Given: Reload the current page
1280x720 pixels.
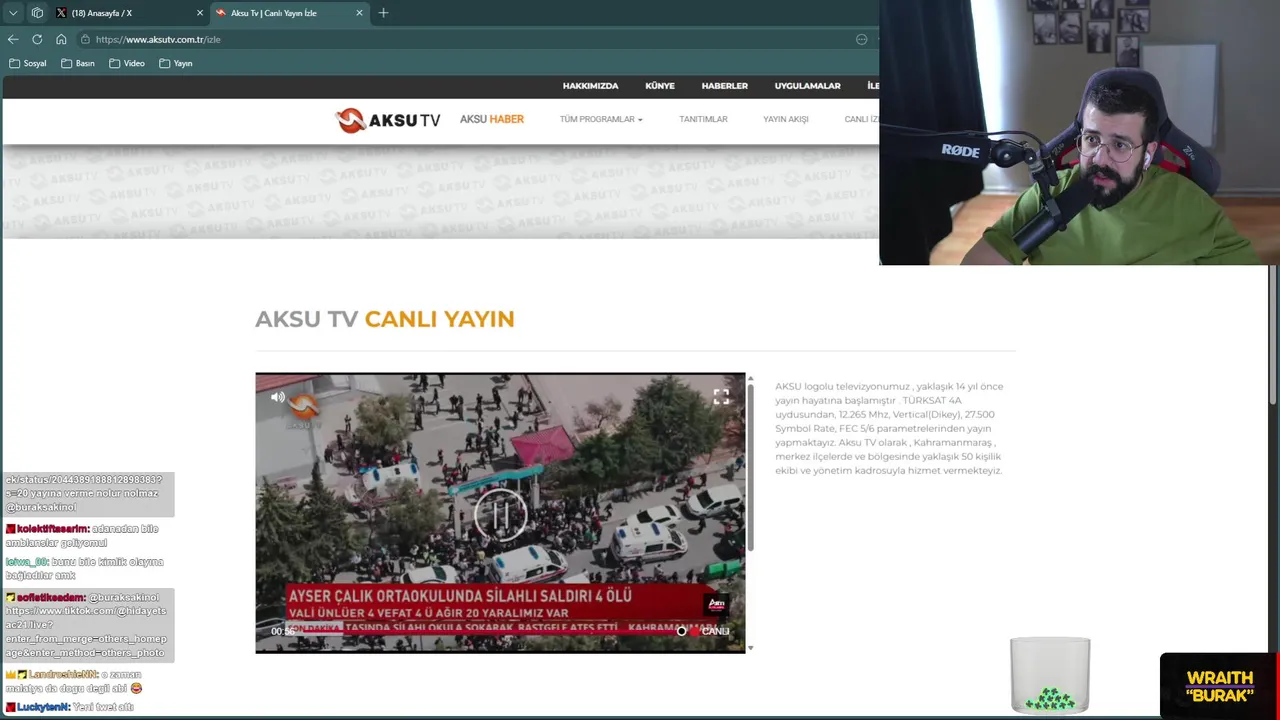Looking at the screenshot, I should (37, 39).
